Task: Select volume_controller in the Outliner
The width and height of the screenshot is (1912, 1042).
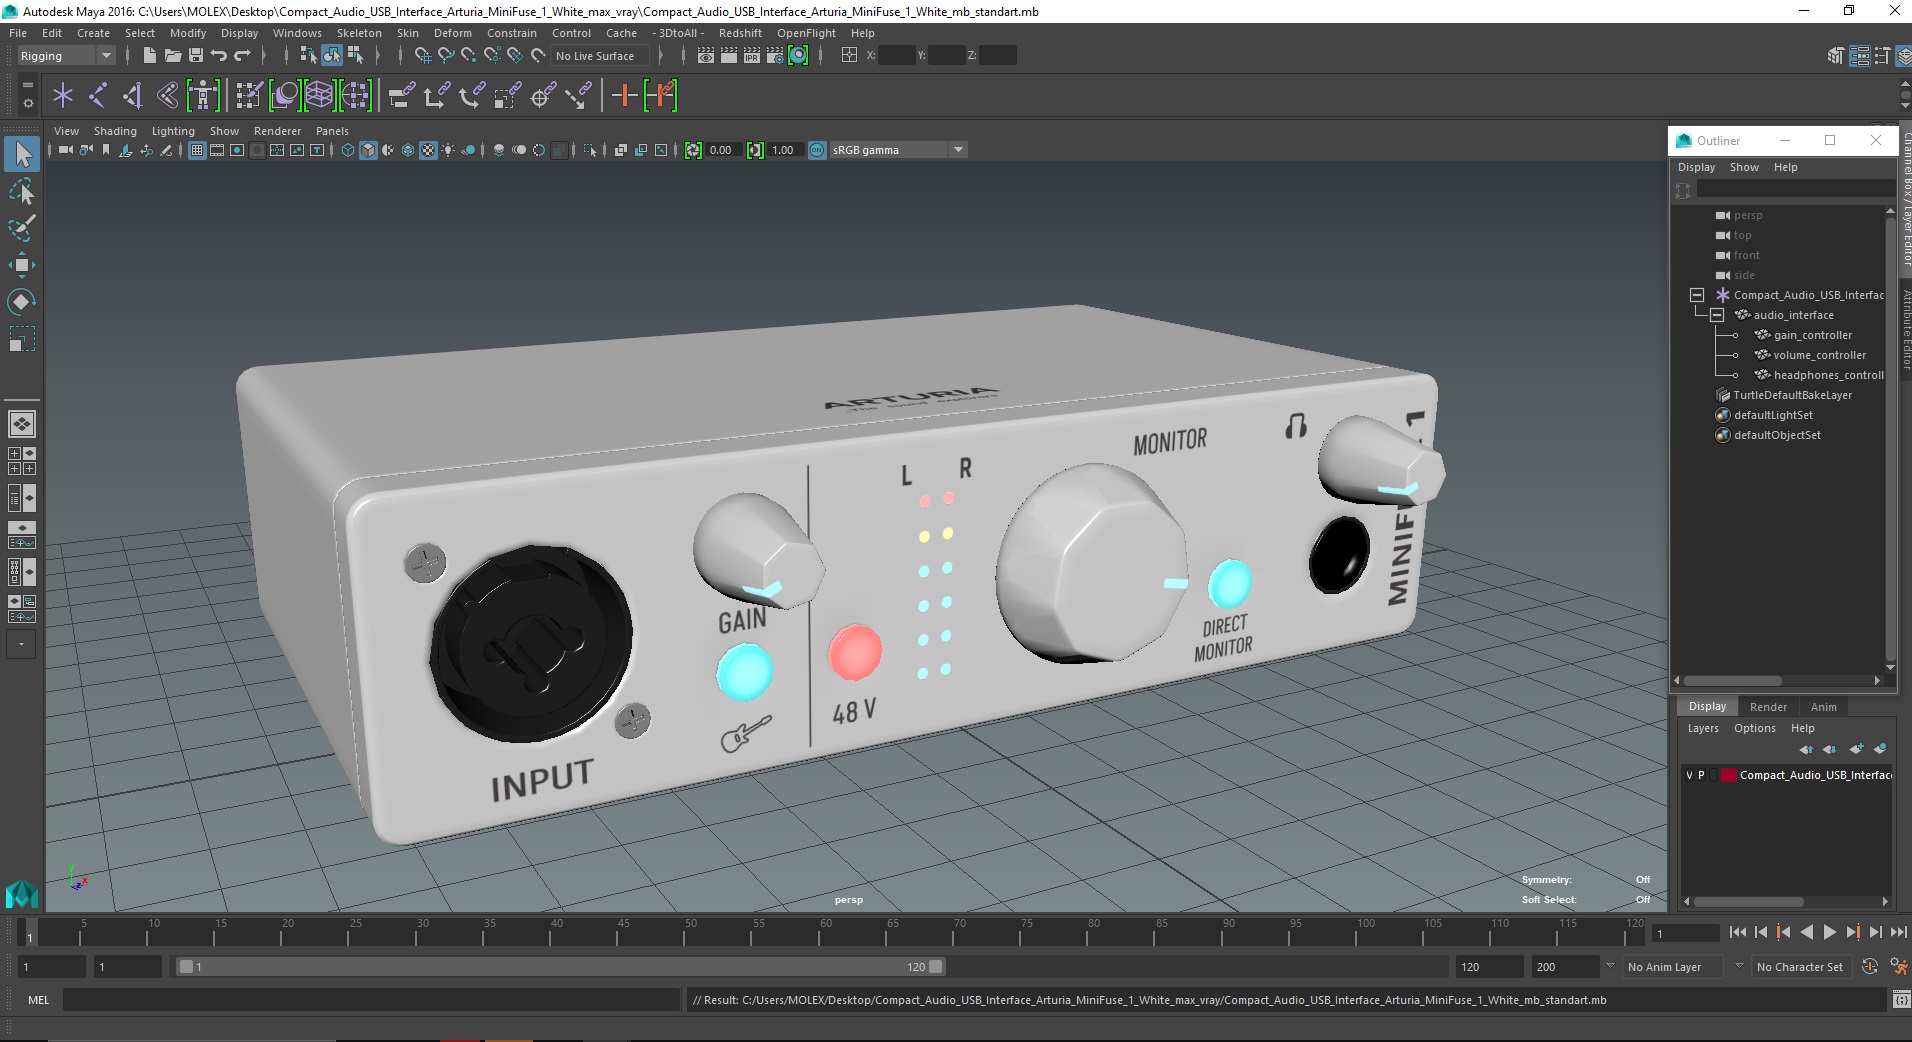Action: [x=1819, y=355]
